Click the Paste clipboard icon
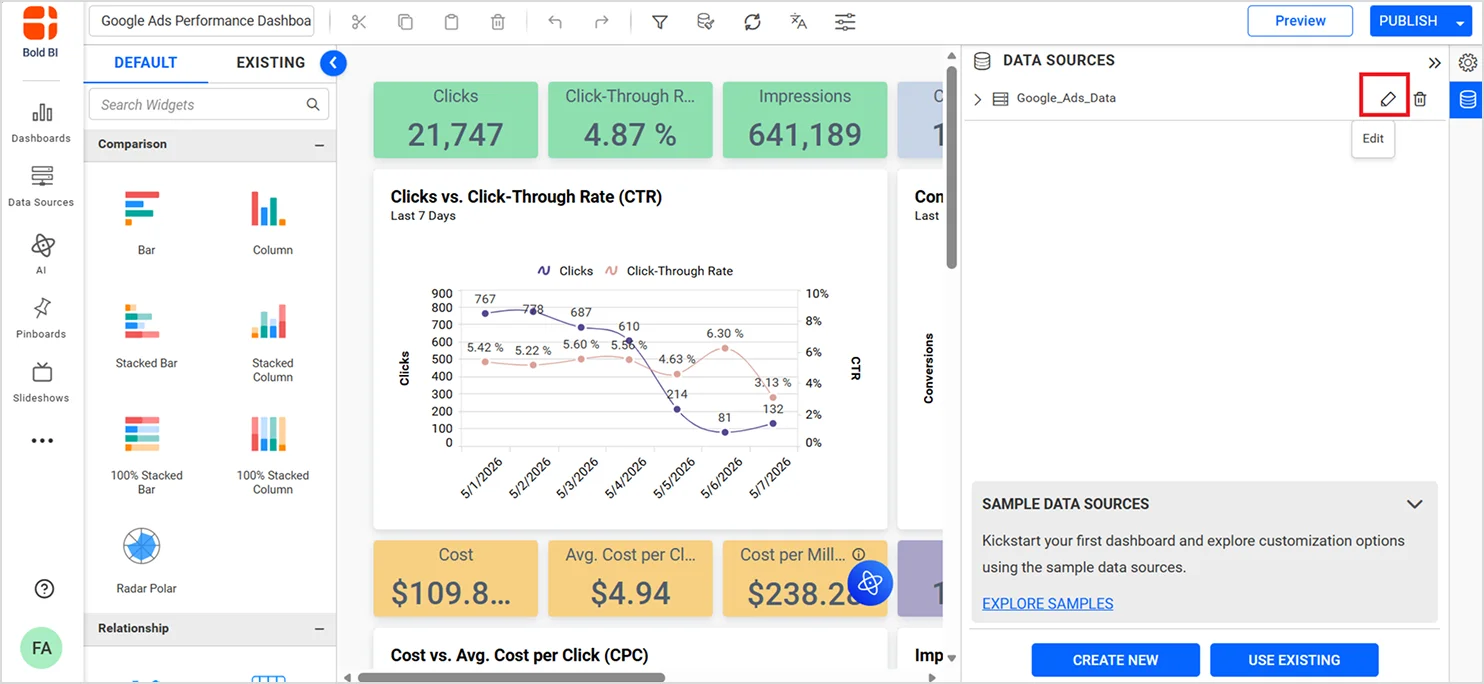The width and height of the screenshot is (1484, 684). coord(451,21)
